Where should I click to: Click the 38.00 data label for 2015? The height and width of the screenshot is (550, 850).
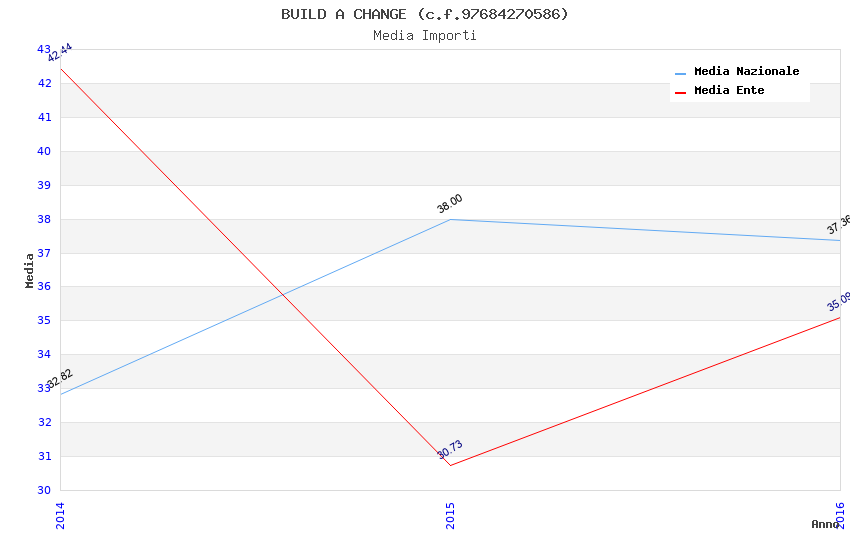pos(450,204)
